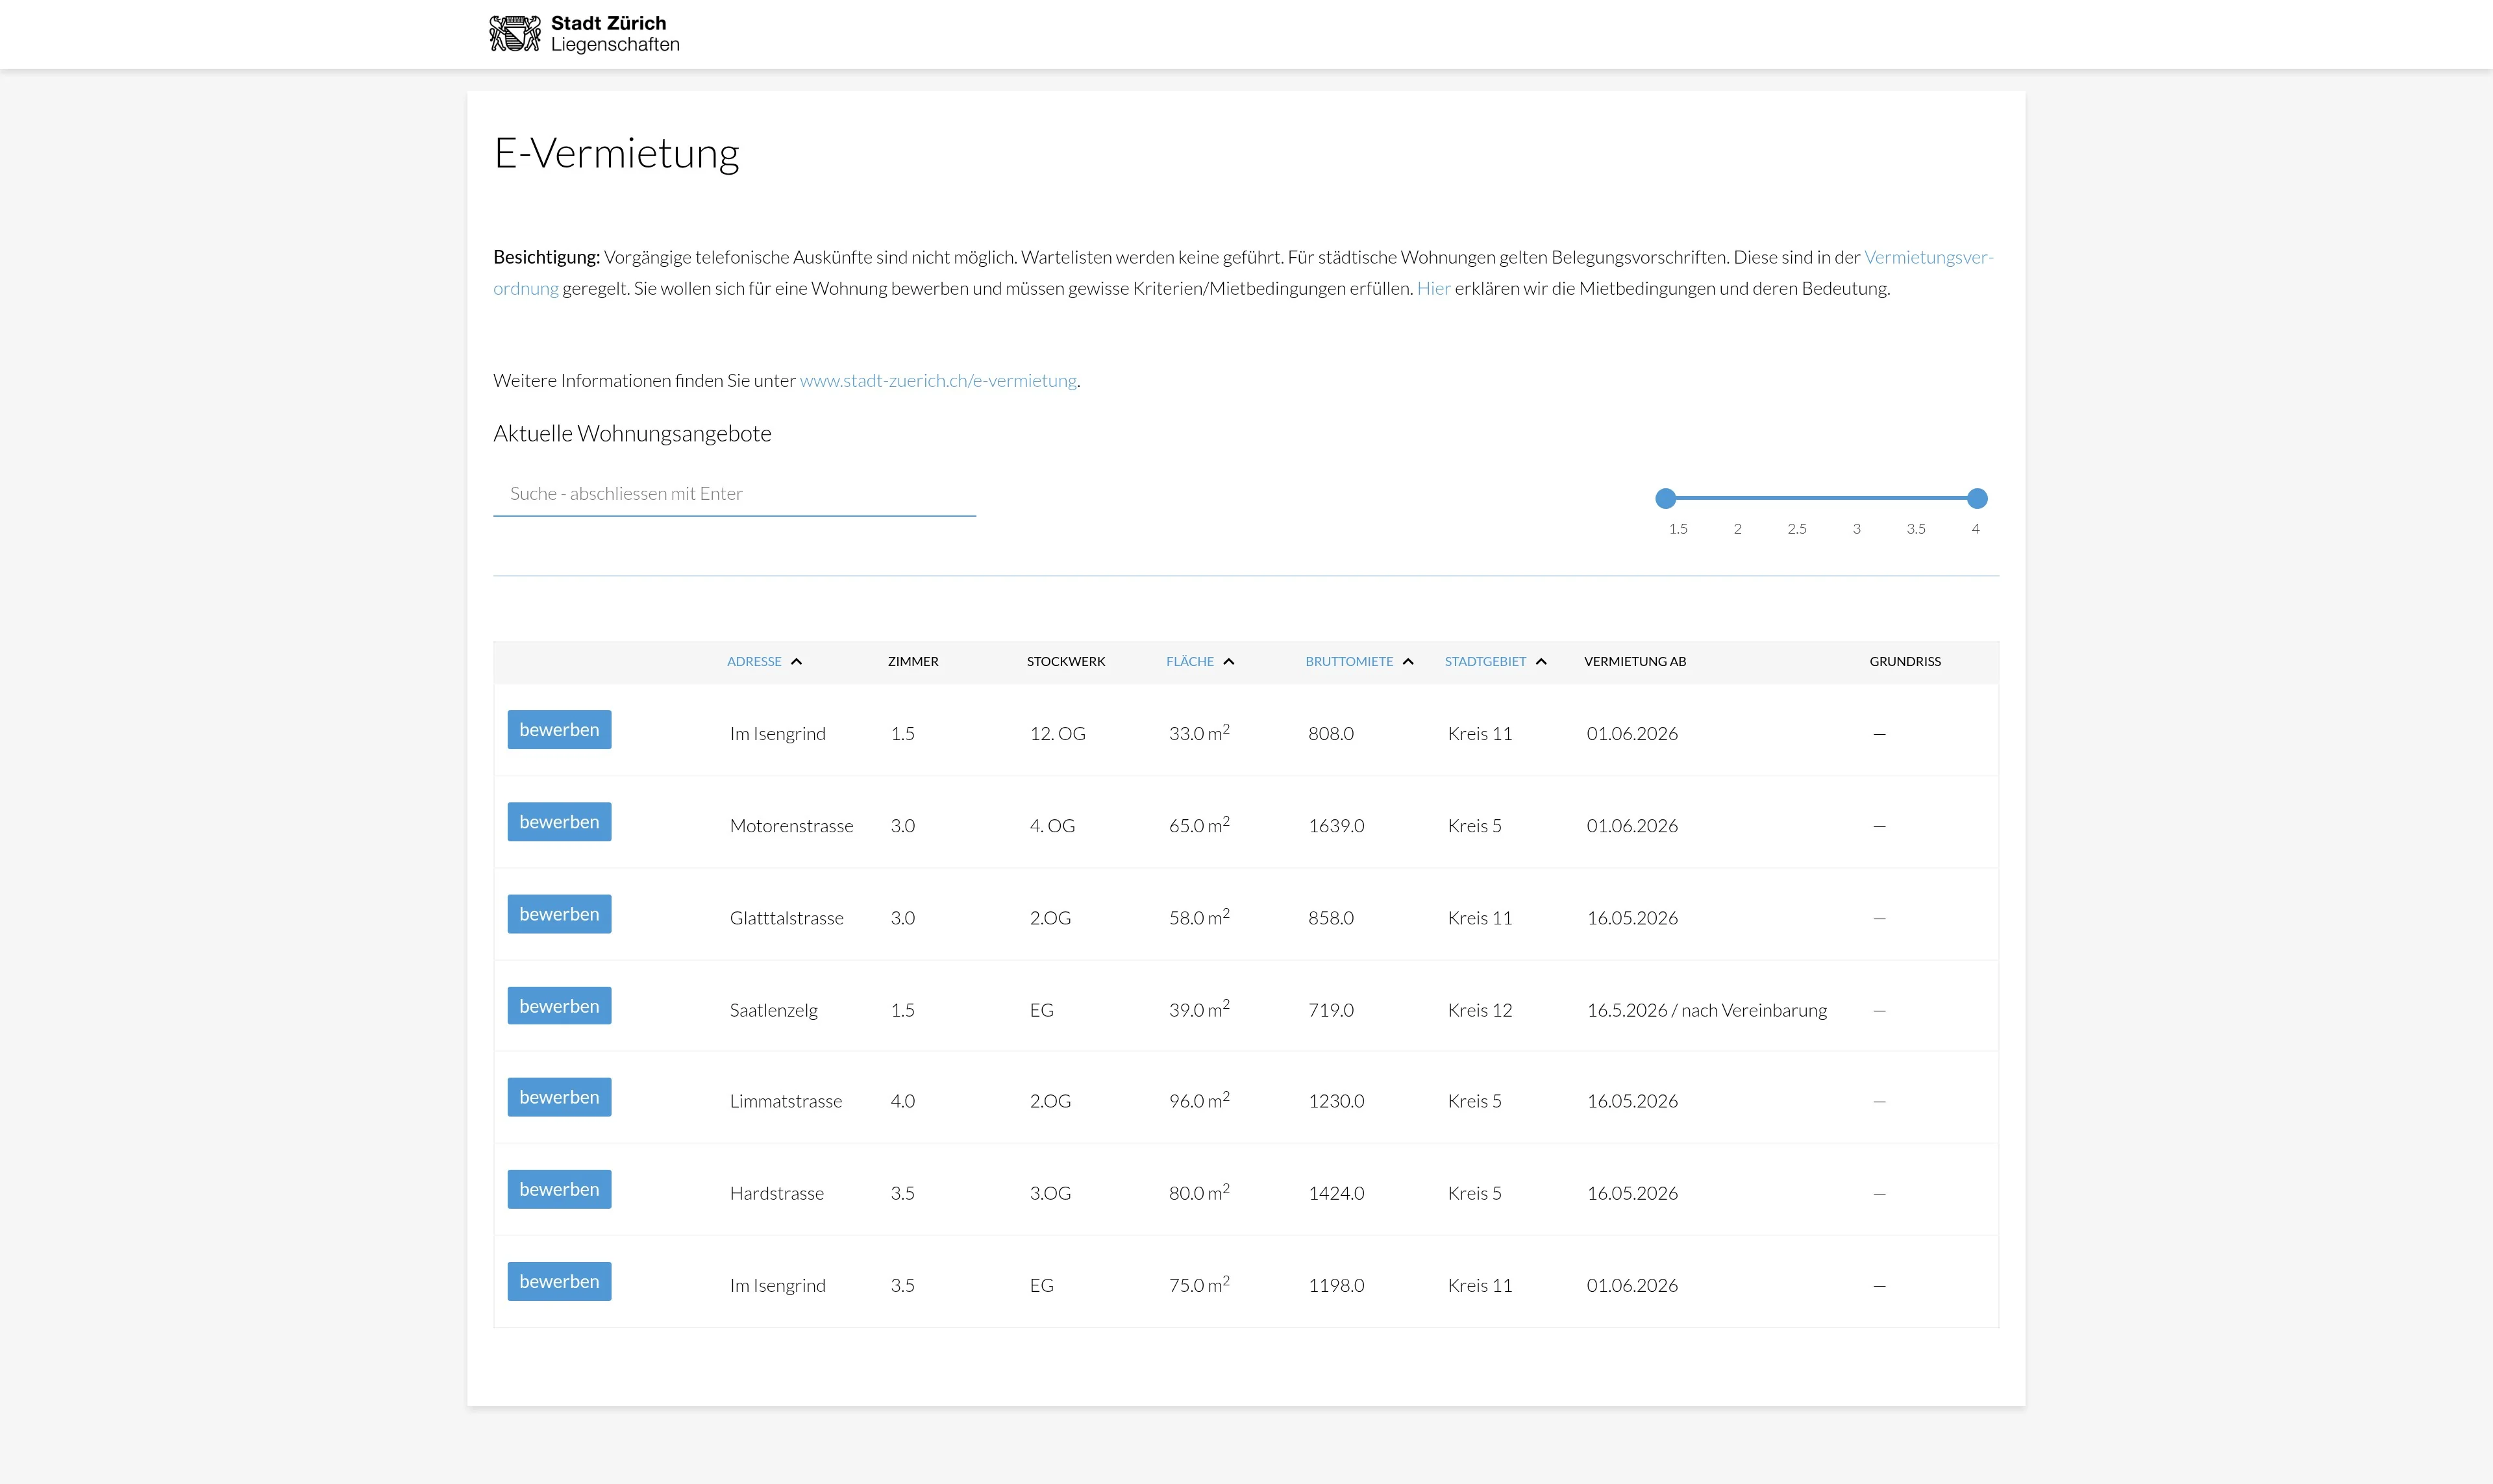Image resolution: width=2493 pixels, height=1484 pixels.
Task: Click bewerben for Hardstrasse listing
Action: [x=559, y=1189]
